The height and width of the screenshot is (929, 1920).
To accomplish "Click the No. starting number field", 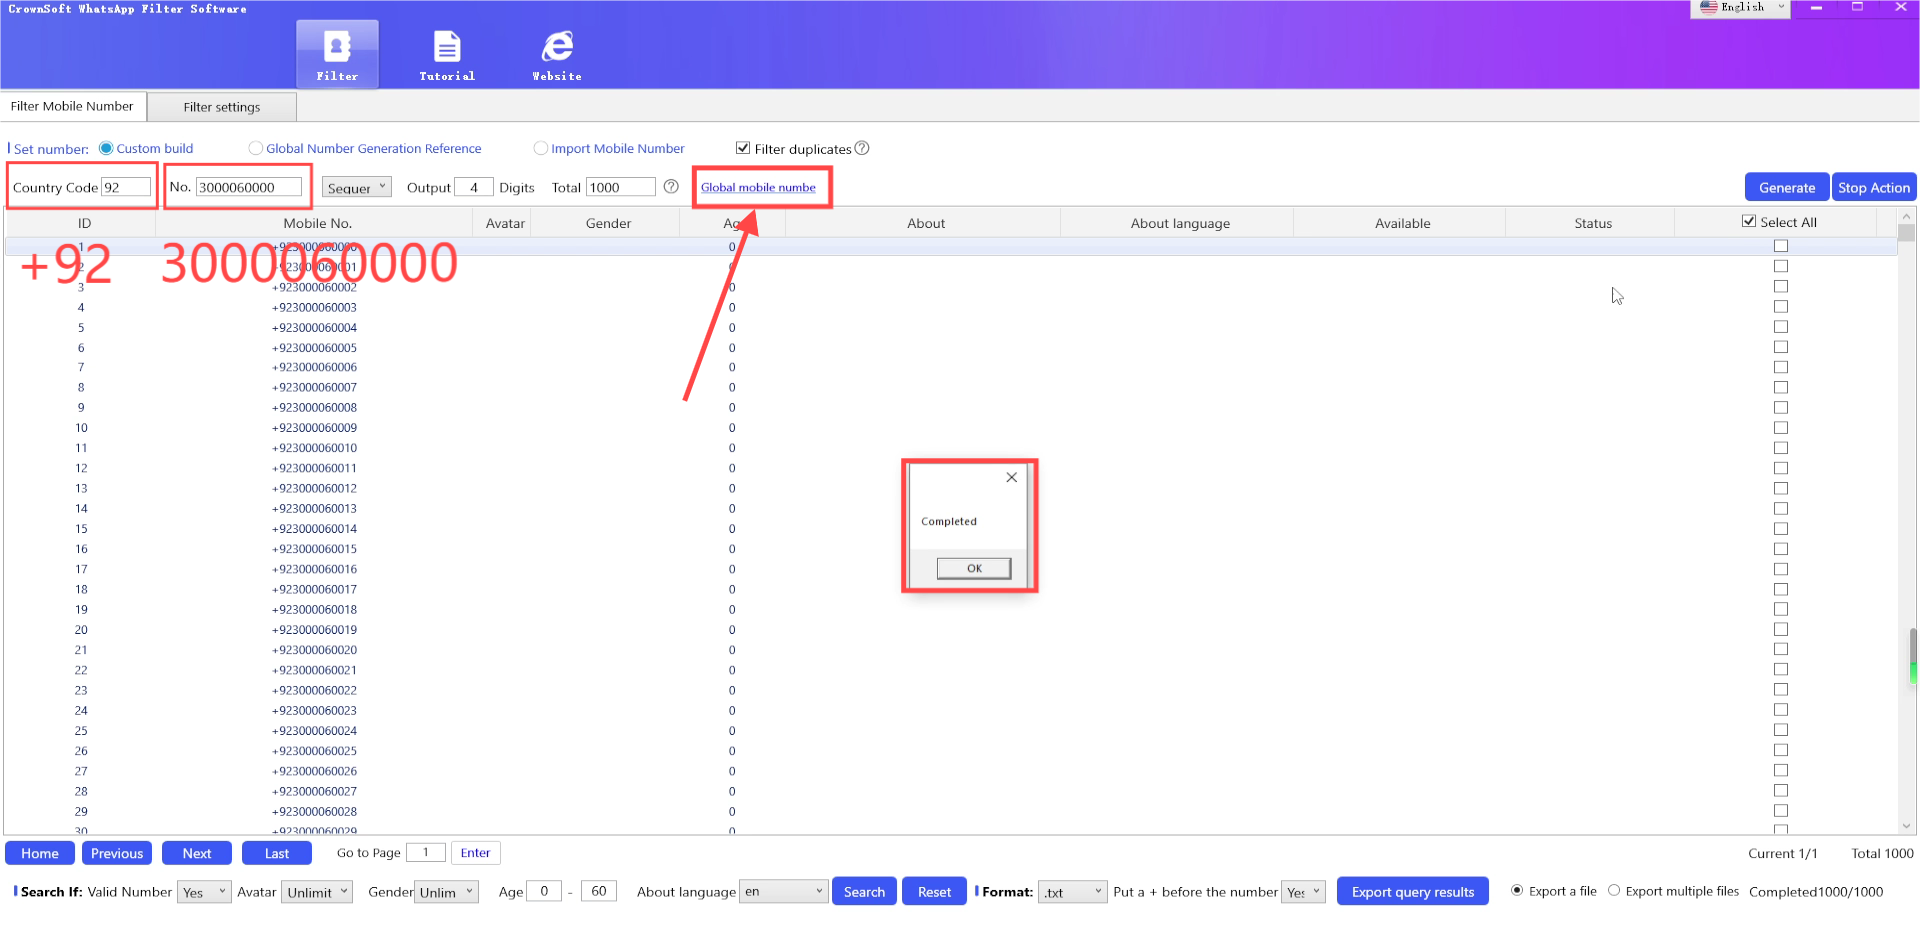I will (x=249, y=187).
